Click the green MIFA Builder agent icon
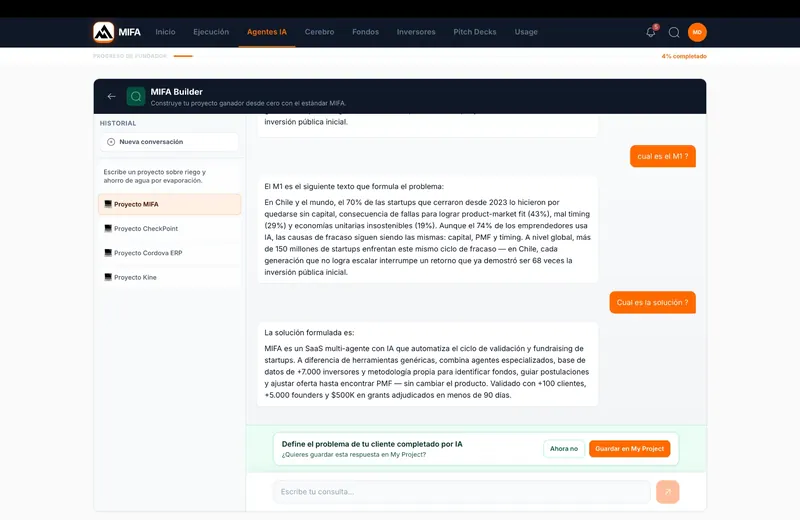 click(136, 96)
